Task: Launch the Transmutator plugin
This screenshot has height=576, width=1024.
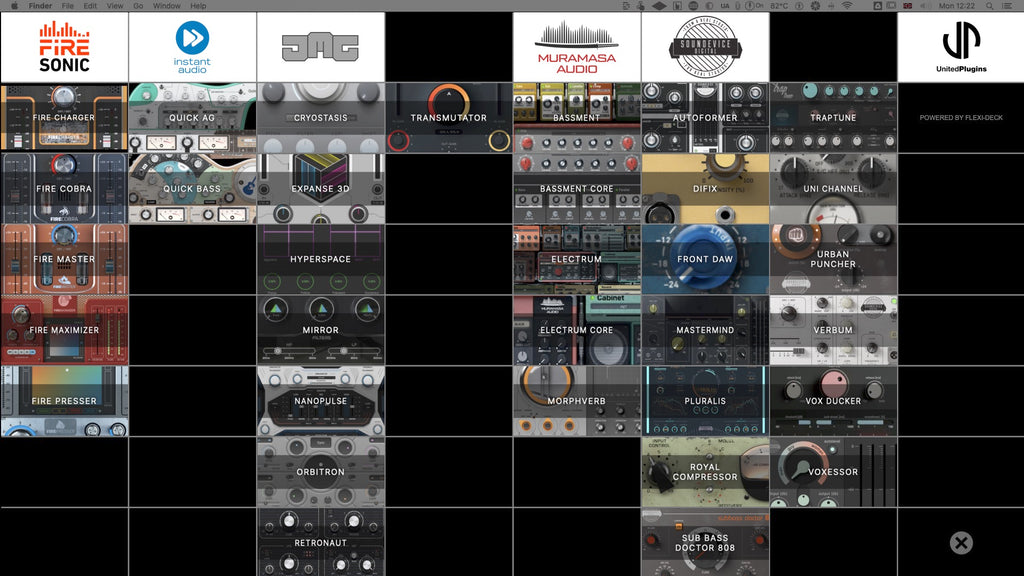Action: [x=448, y=117]
